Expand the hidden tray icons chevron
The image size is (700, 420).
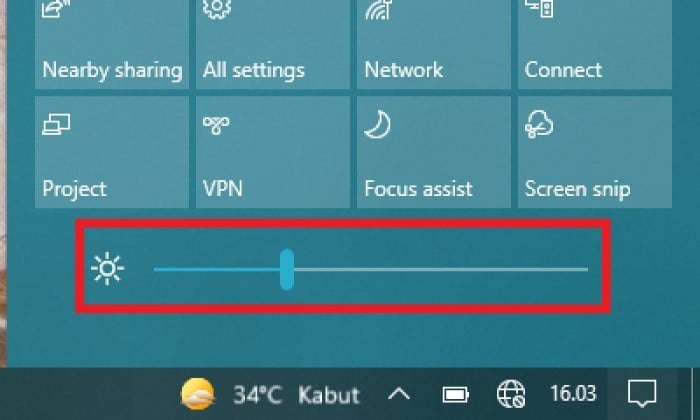(399, 394)
